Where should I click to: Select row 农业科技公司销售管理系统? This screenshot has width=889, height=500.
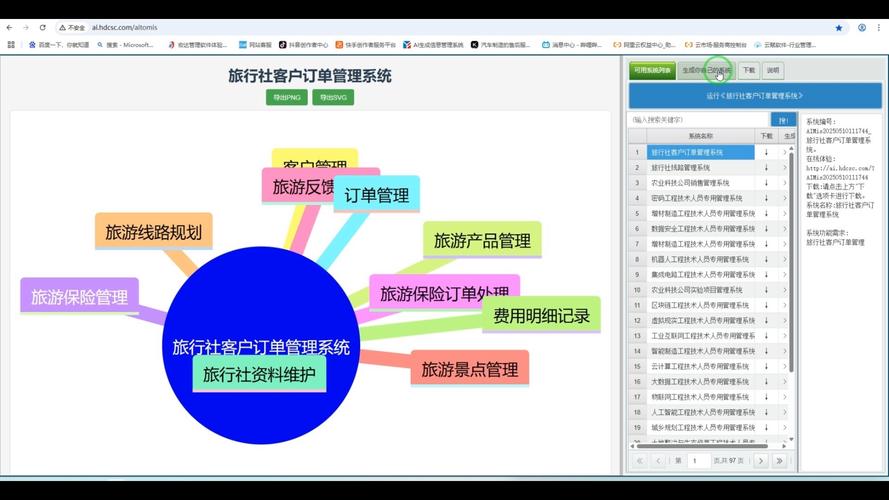pyautogui.click(x=701, y=183)
